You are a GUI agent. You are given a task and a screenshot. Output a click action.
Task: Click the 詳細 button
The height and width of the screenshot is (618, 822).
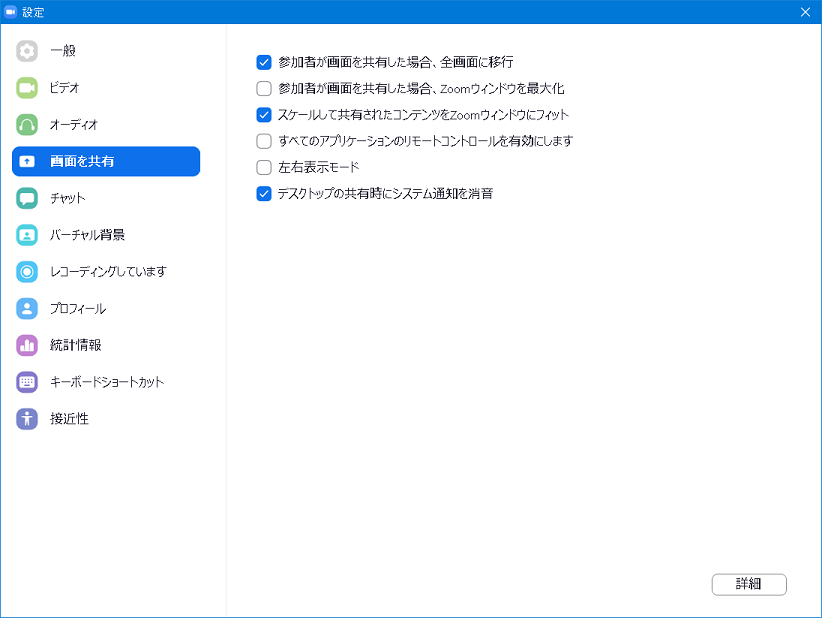(749, 584)
